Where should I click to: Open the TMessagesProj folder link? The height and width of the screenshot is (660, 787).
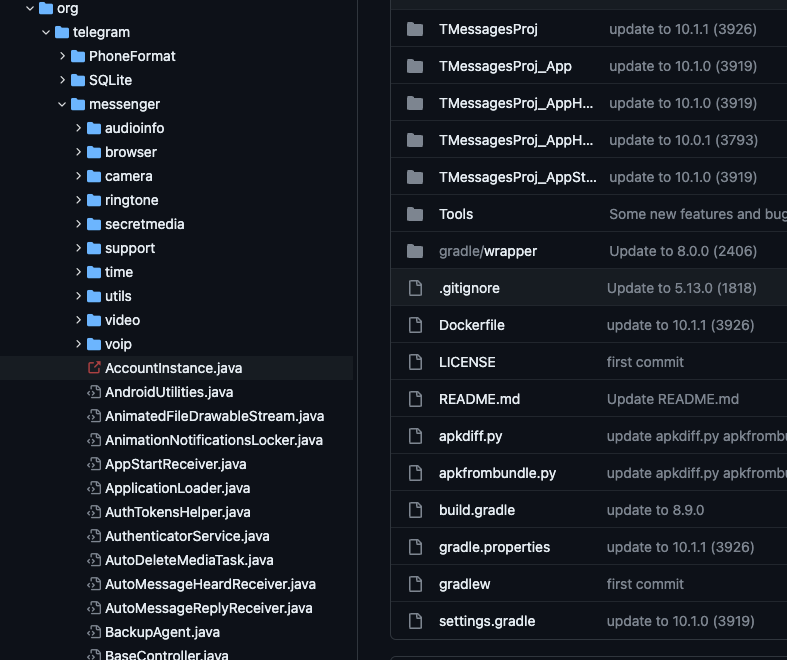point(488,29)
